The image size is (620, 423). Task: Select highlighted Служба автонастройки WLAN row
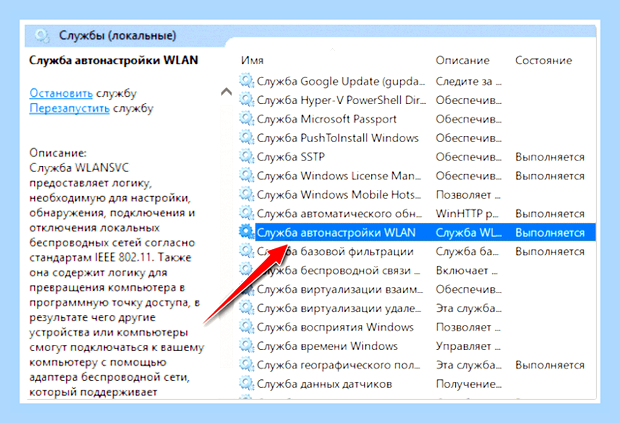click(417, 232)
